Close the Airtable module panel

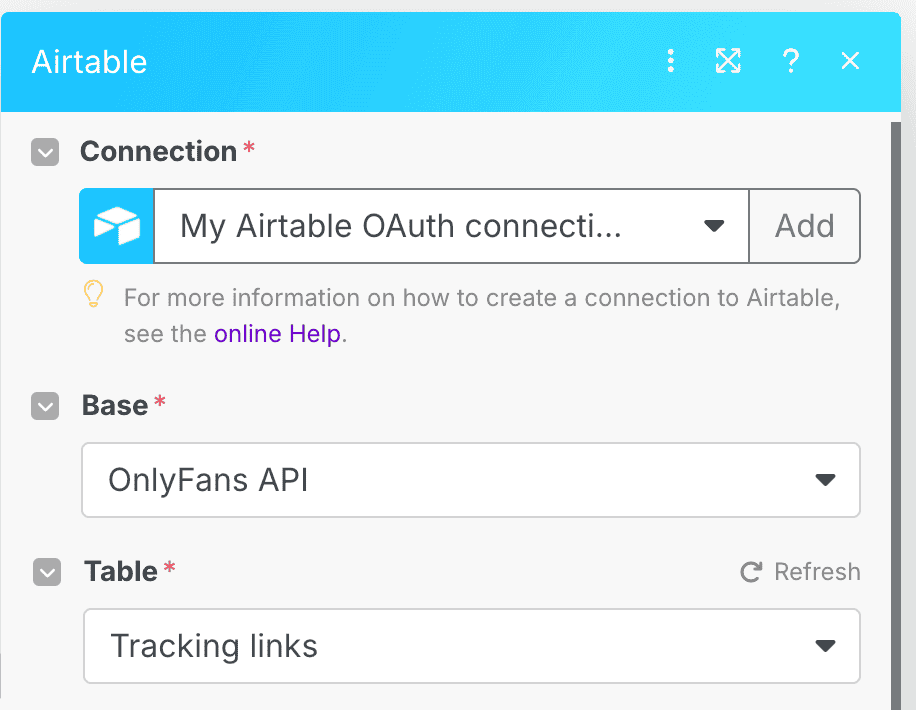point(850,62)
